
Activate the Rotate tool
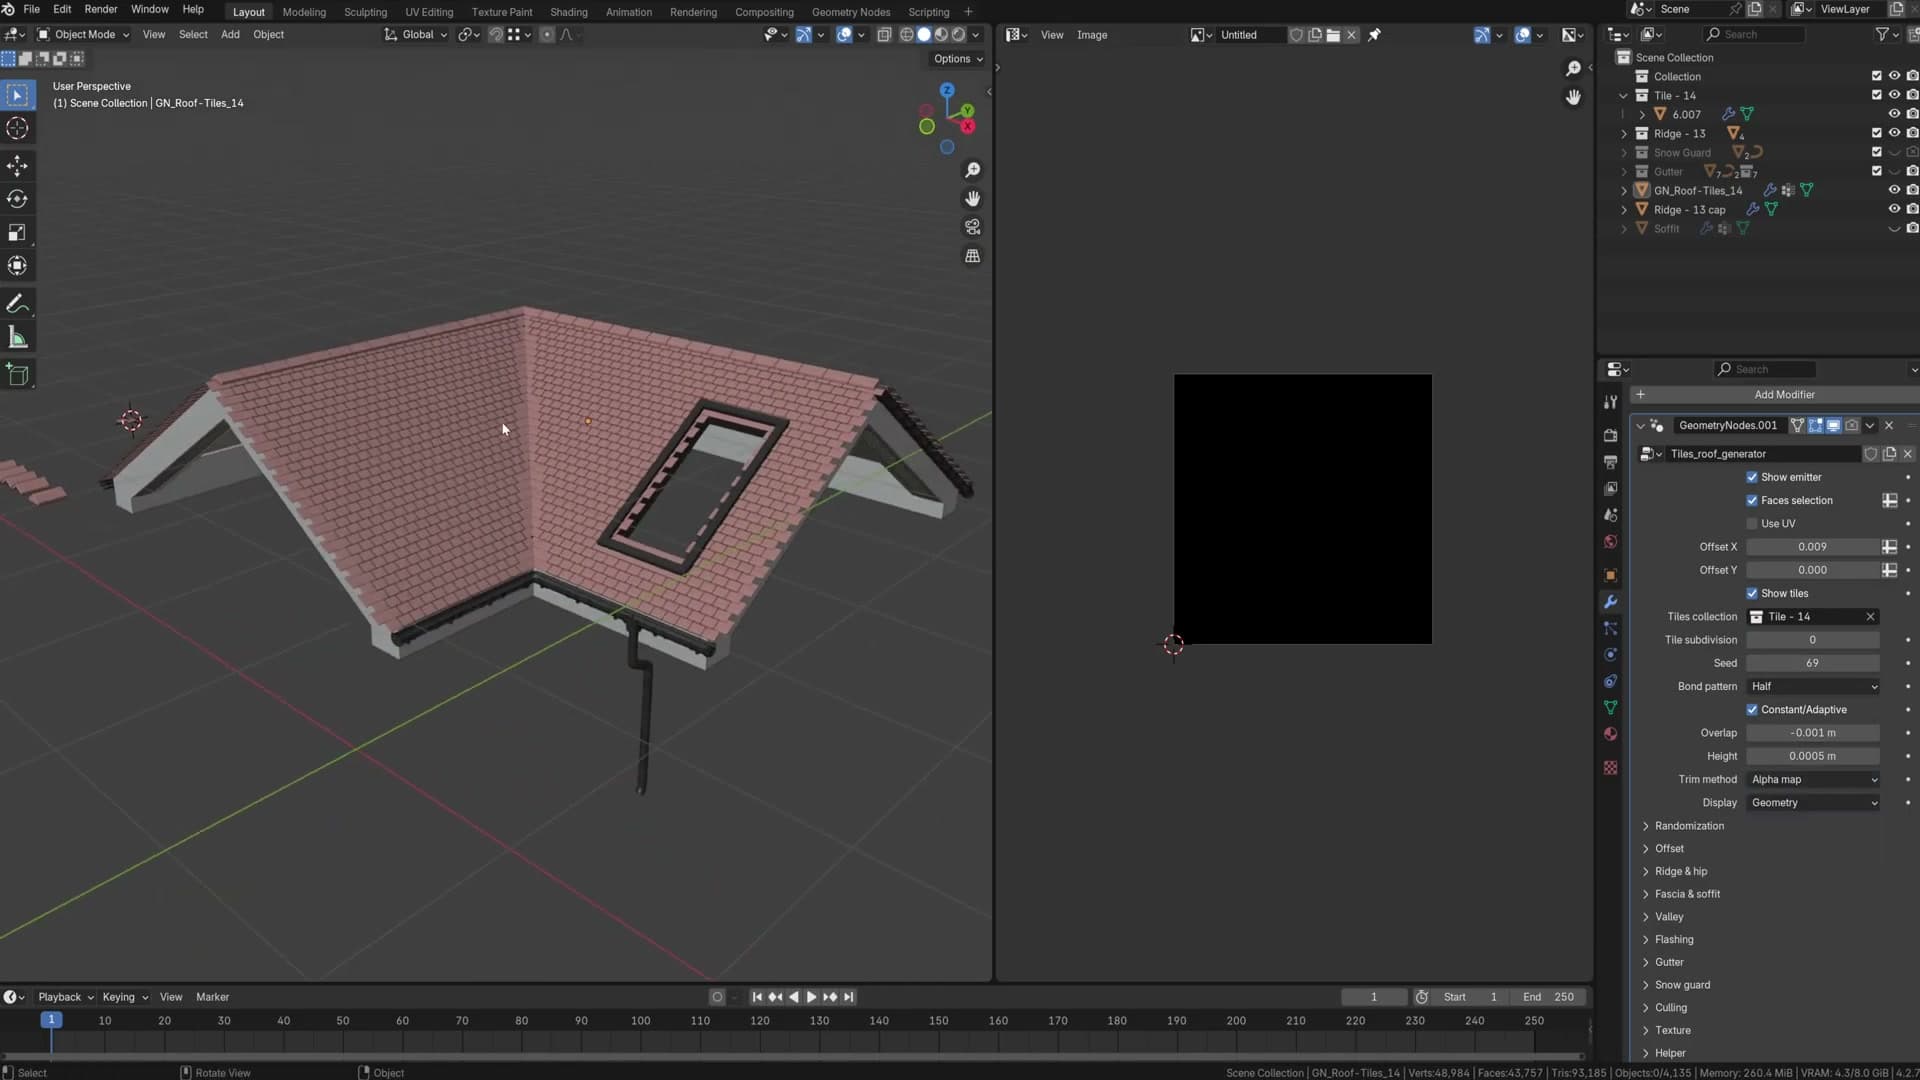[17, 199]
